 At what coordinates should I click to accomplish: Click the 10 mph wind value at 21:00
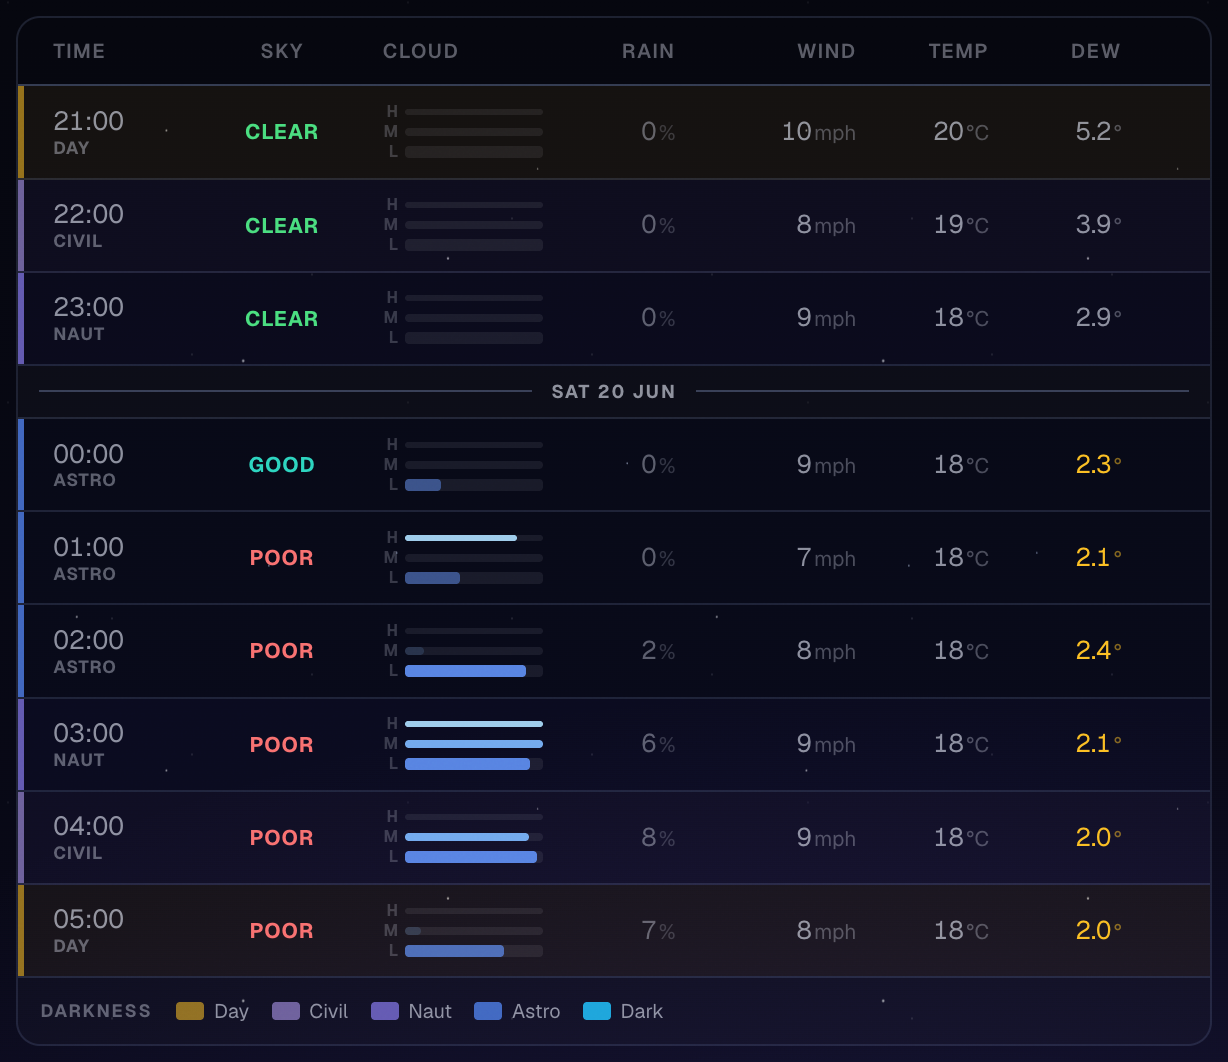tap(819, 132)
